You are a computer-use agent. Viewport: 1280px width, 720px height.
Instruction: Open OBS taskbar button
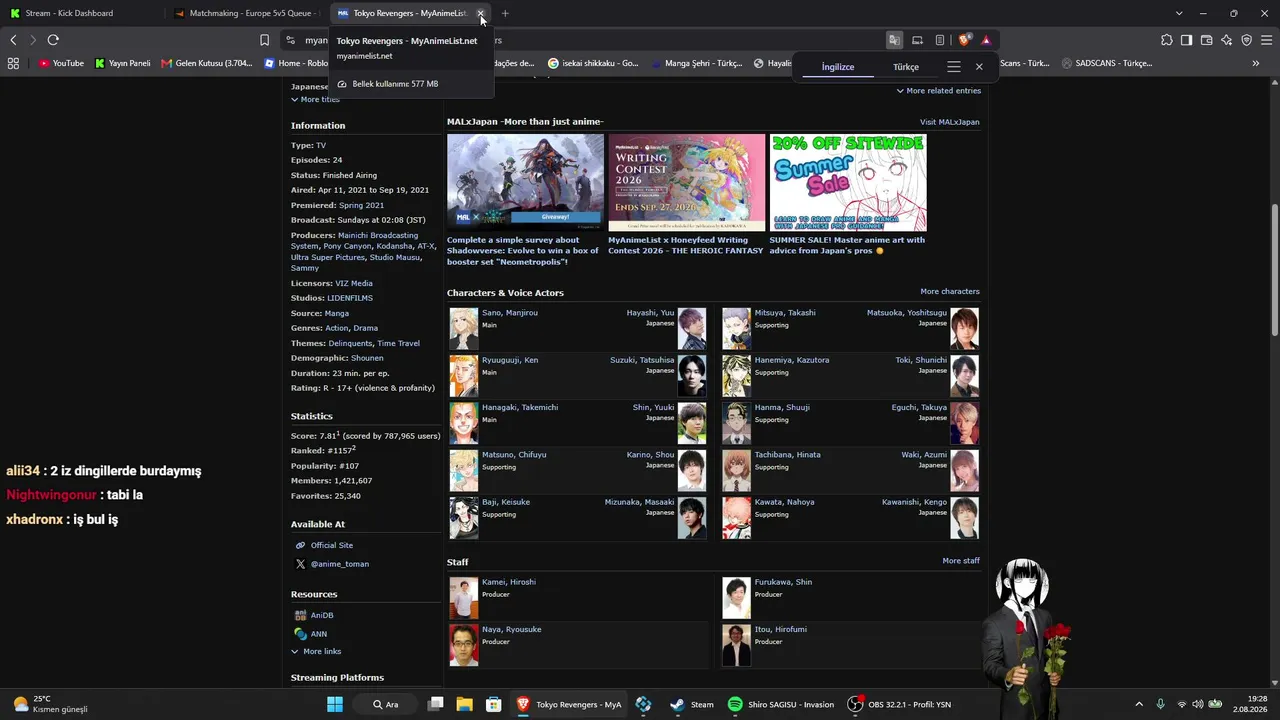(x=899, y=704)
